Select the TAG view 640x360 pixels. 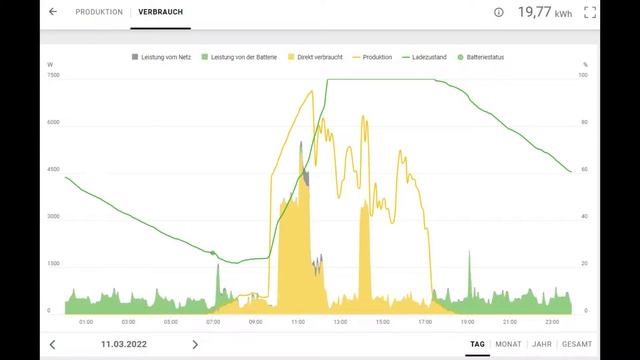coord(477,344)
